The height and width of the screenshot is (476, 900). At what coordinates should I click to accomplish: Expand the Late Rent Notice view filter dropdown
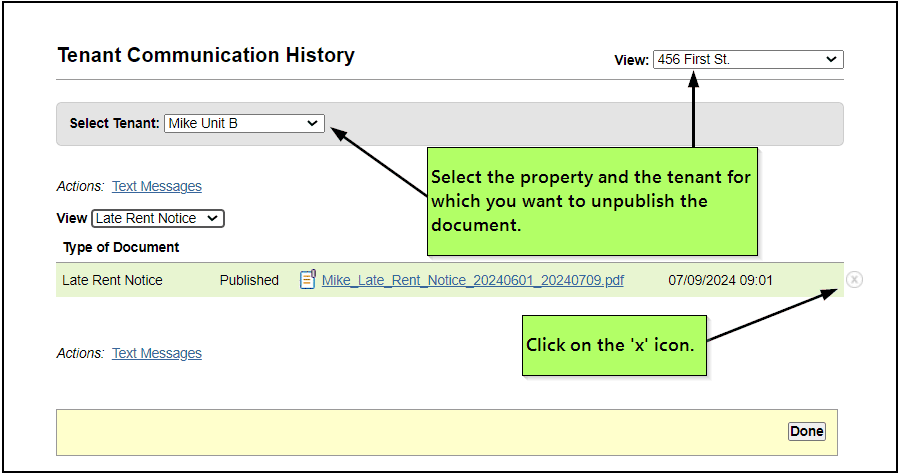158,218
